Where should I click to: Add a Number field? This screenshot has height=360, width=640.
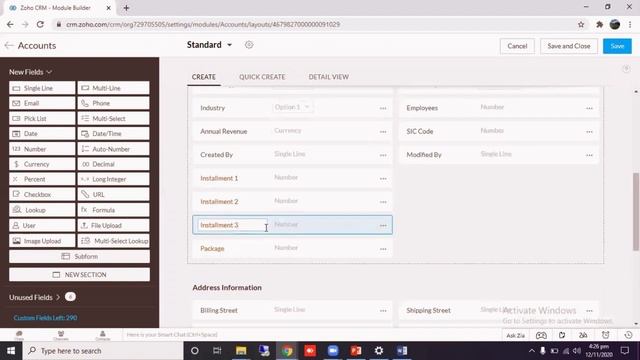point(42,149)
